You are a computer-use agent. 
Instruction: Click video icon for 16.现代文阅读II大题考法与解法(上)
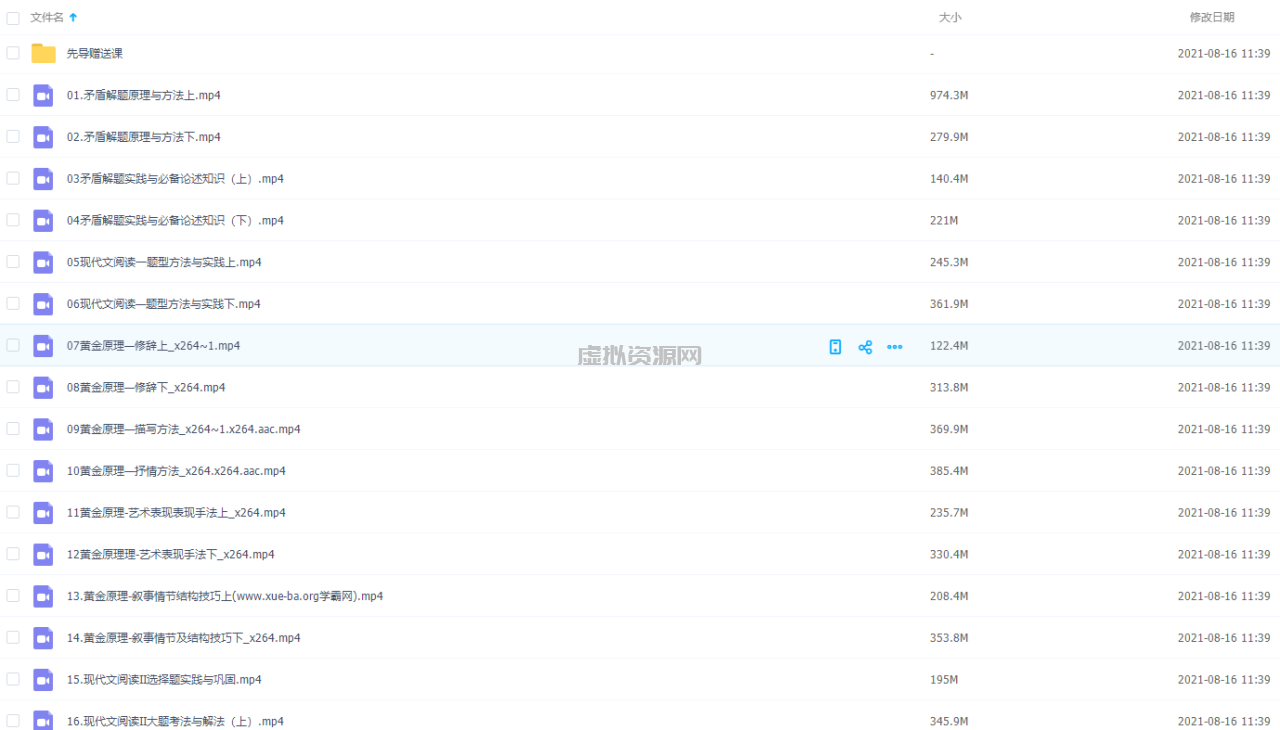pyautogui.click(x=43, y=720)
